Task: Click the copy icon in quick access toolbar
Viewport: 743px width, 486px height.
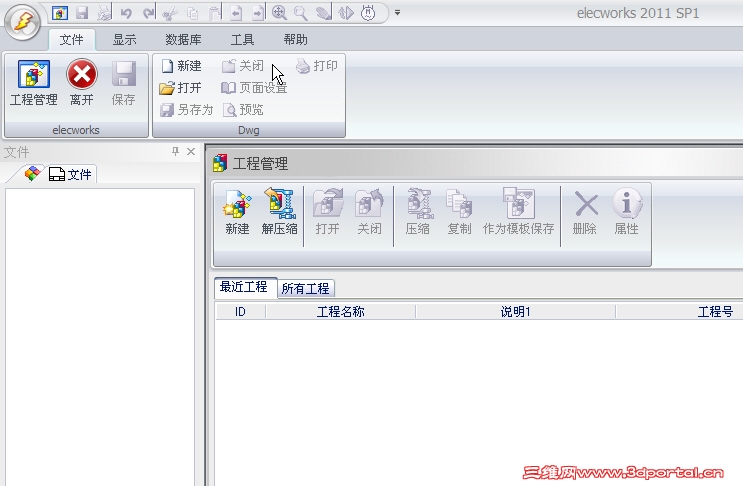Action: pos(192,13)
